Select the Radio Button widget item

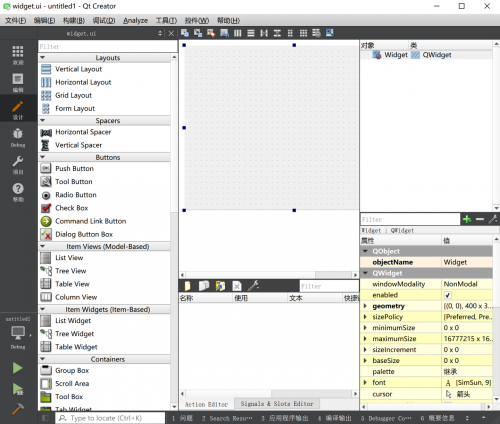pos(76,195)
